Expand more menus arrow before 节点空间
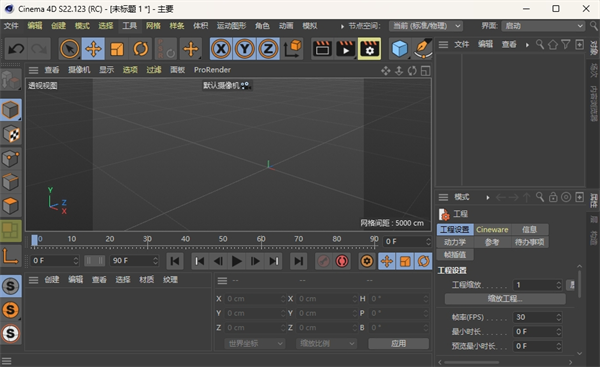 point(342,26)
